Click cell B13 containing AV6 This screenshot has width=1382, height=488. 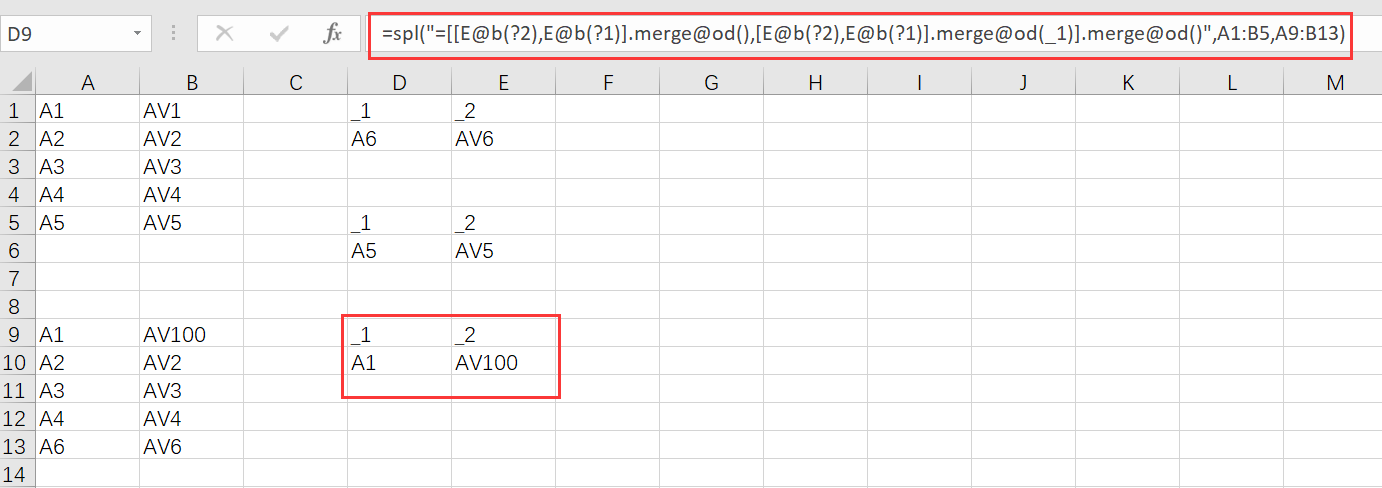(x=190, y=447)
